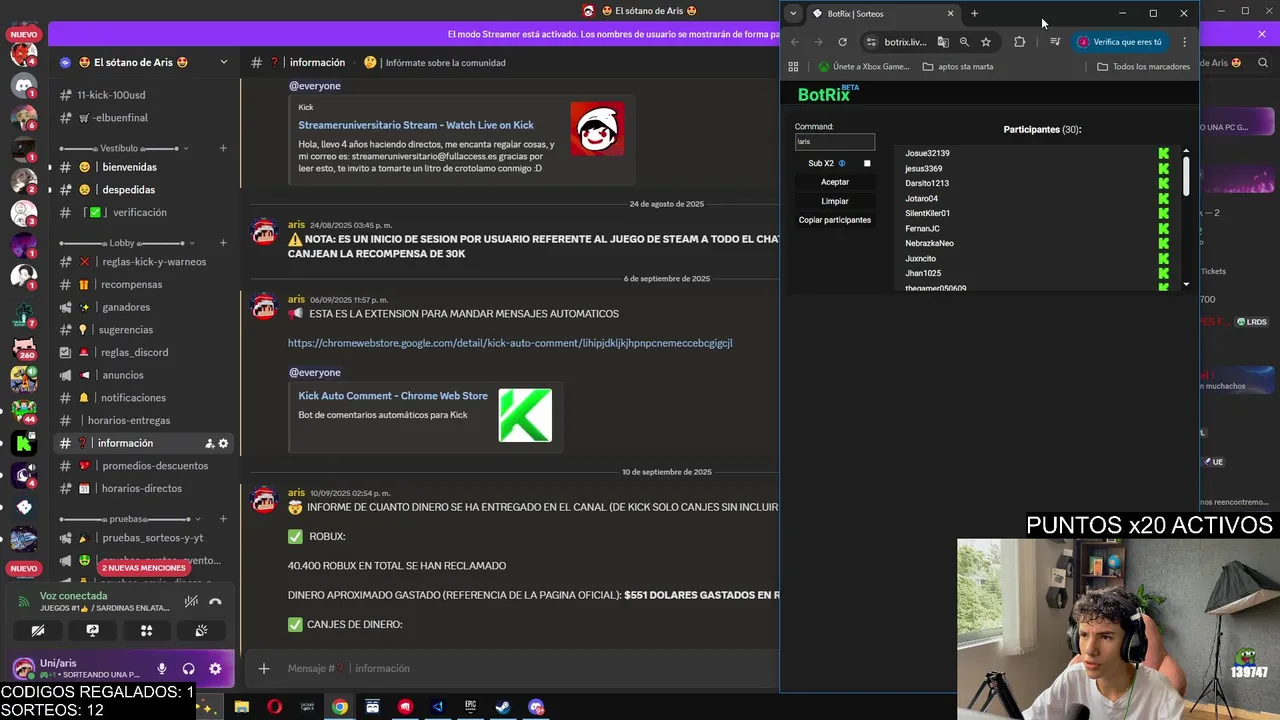The image size is (1280, 720).
Task: Open the ganadores channel
Action: [143, 307]
